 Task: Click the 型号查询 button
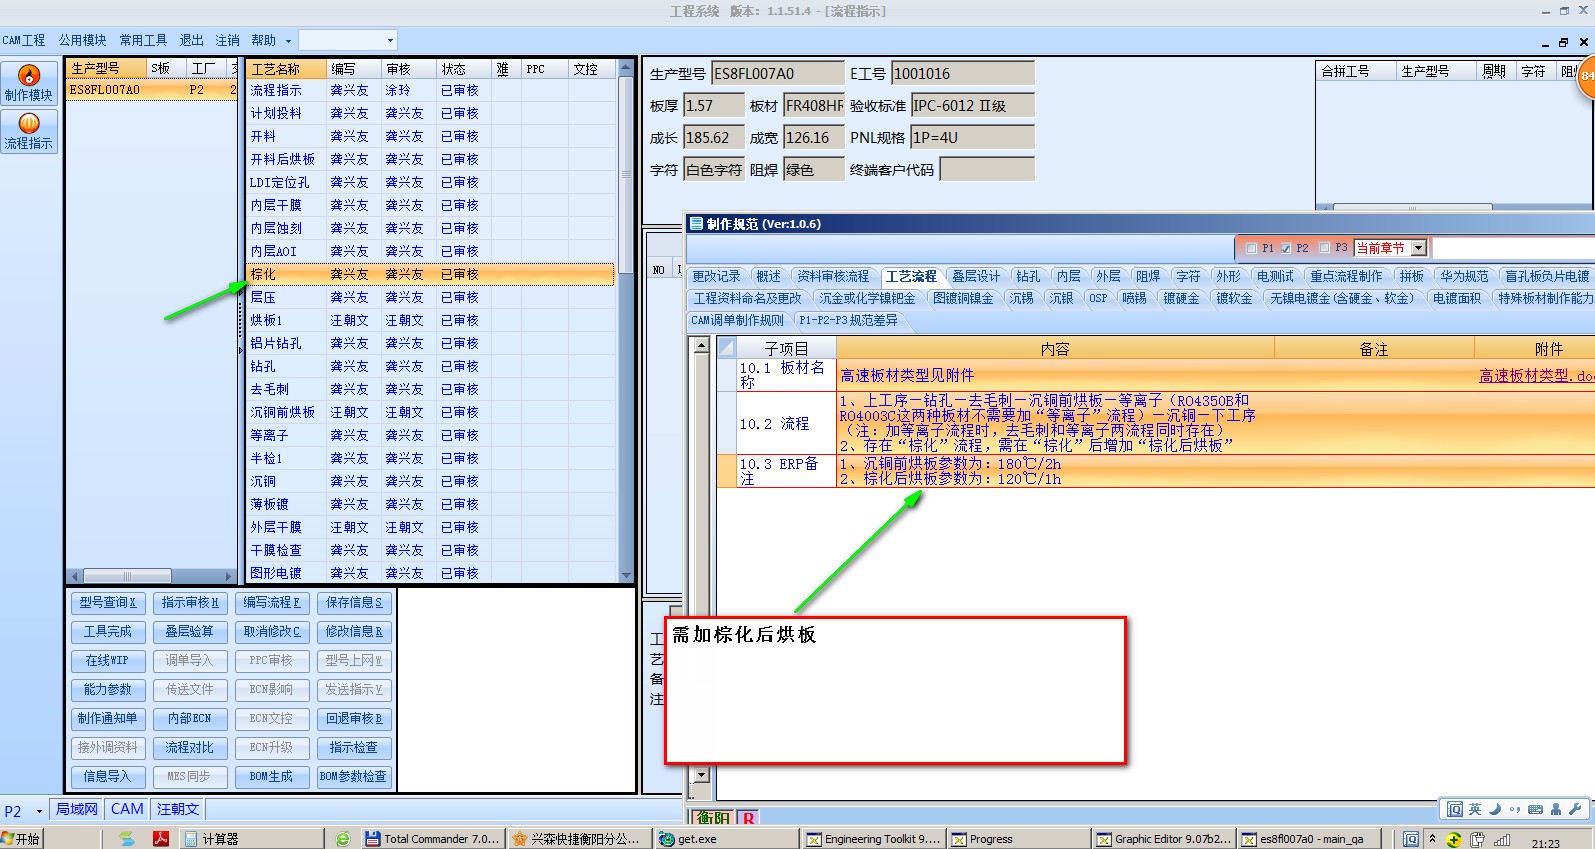[108, 603]
